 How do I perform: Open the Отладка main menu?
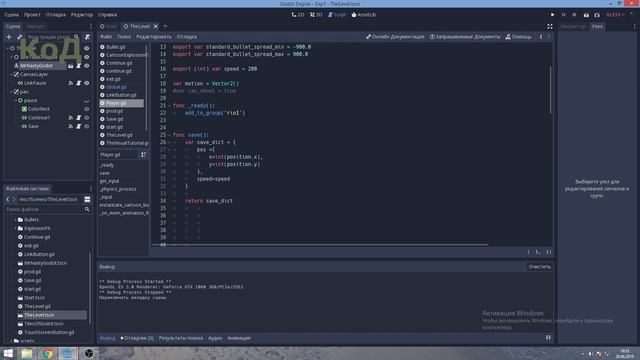[x=56, y=15]
